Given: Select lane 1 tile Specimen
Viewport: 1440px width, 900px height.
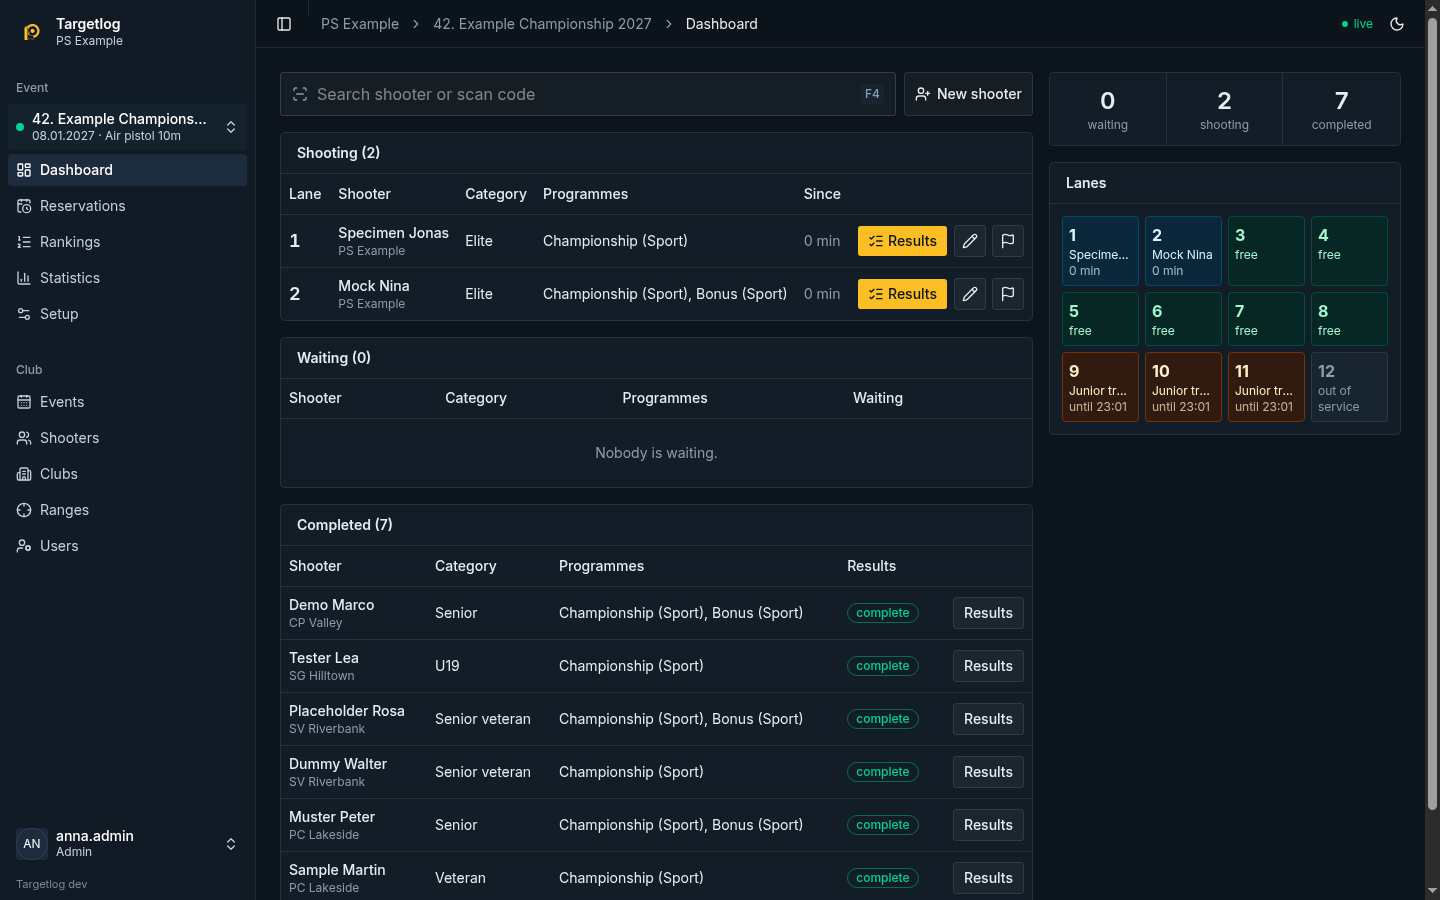Looking at the screenshot, I should [x=1100, y=251].
